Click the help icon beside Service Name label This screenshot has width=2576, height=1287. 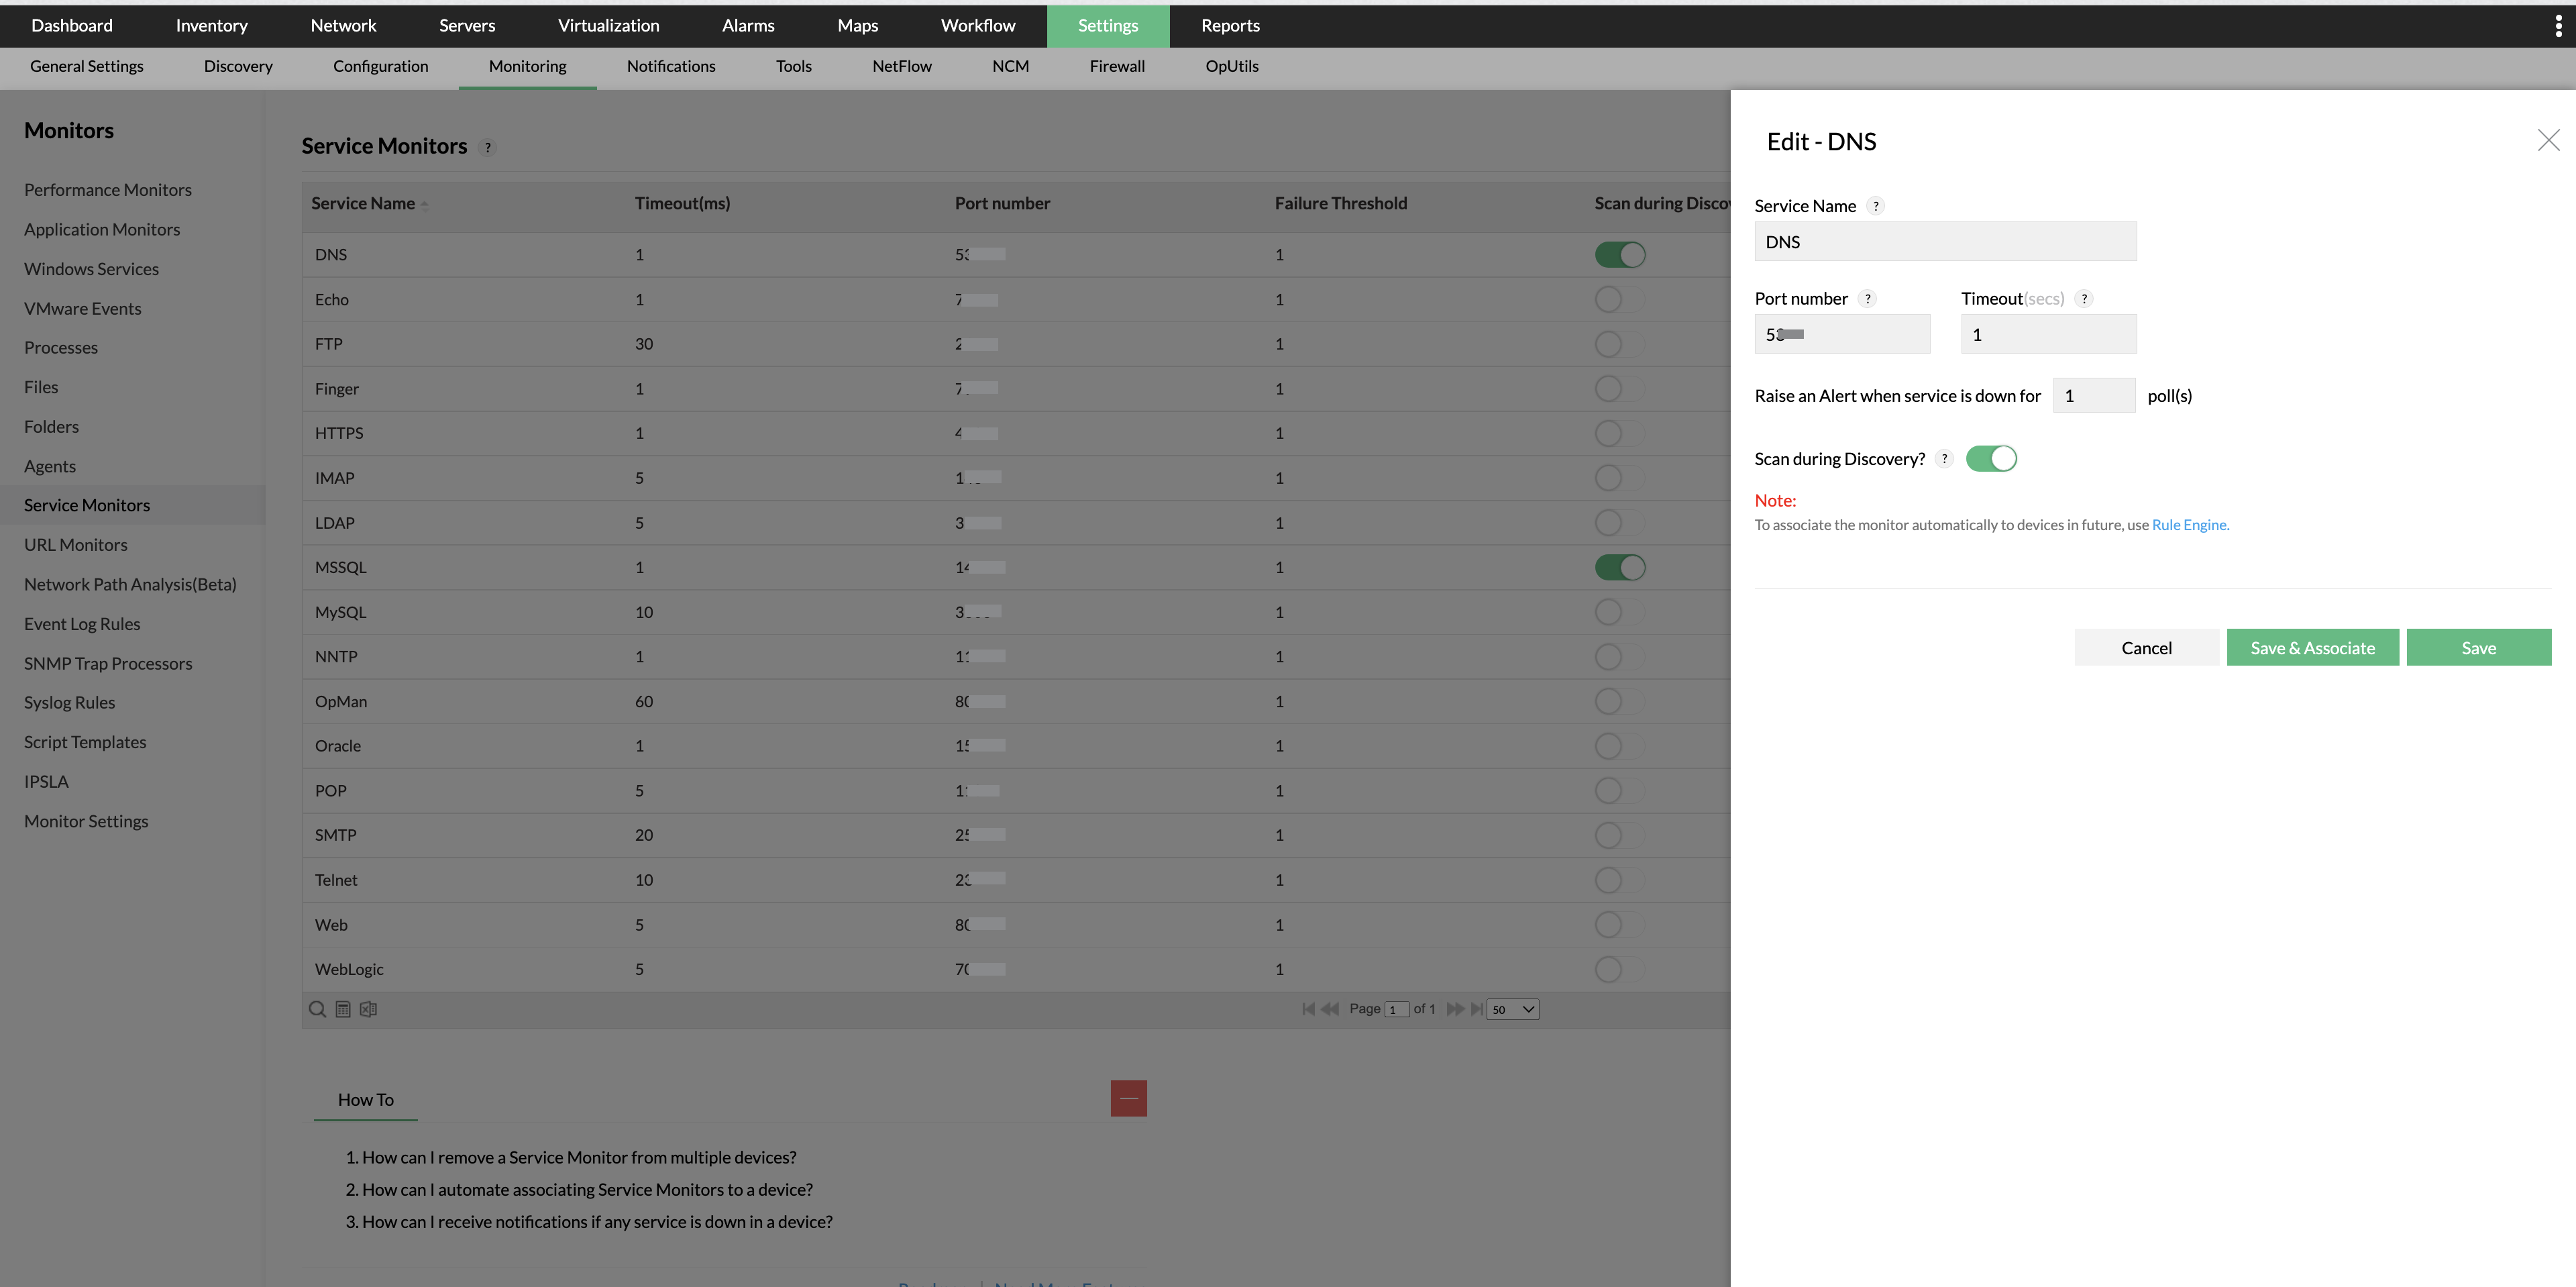1876,206
